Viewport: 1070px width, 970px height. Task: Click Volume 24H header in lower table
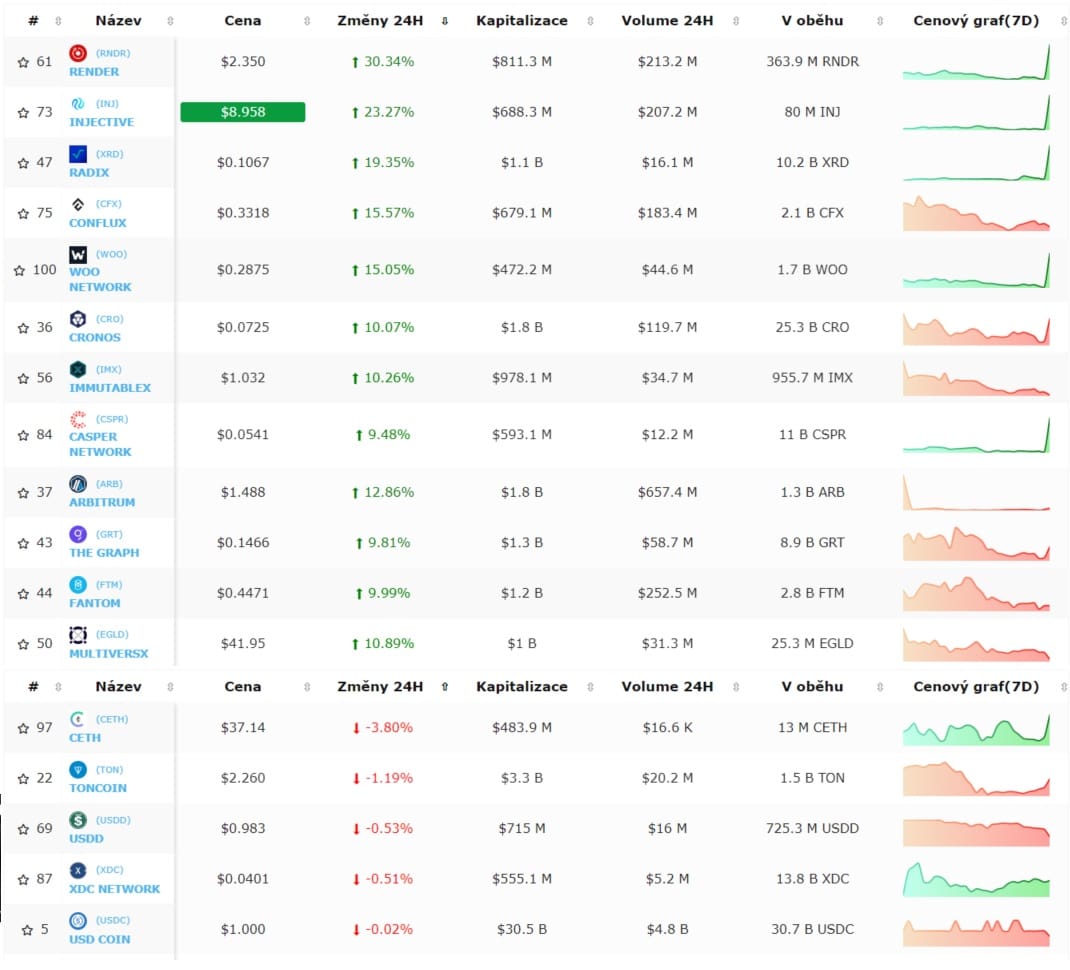[667, 687]
